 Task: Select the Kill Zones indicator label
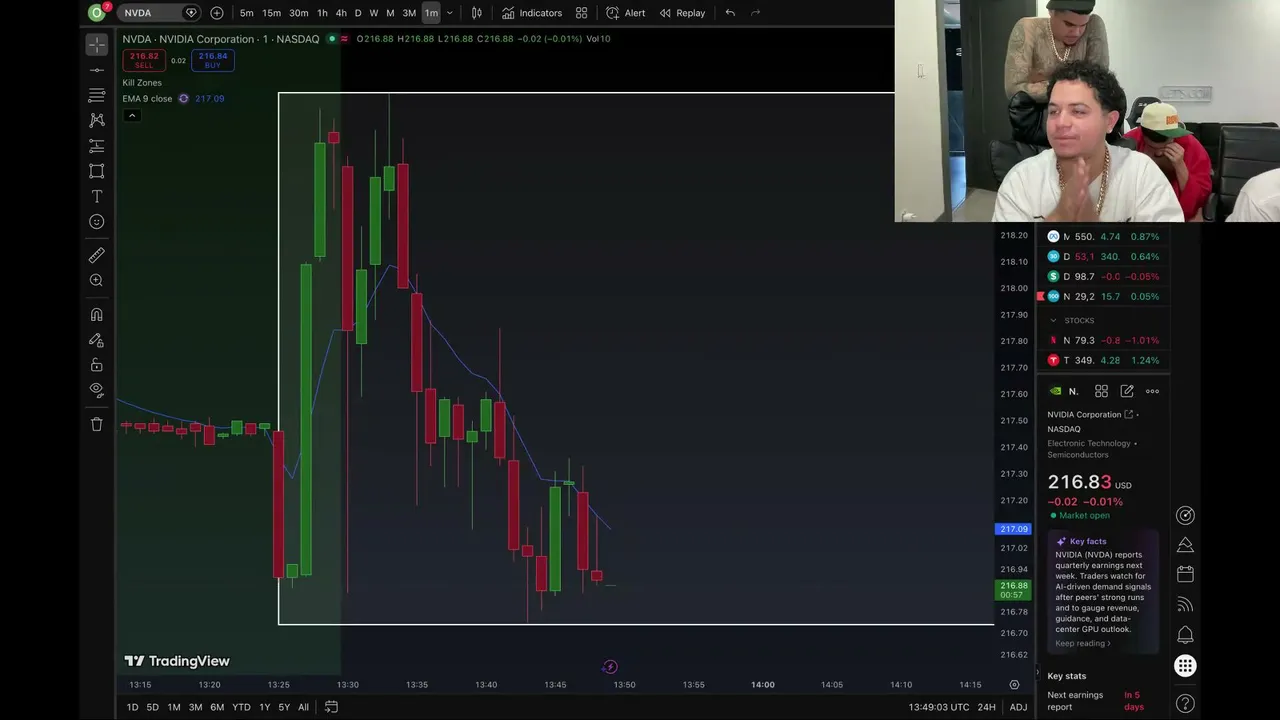142,83
